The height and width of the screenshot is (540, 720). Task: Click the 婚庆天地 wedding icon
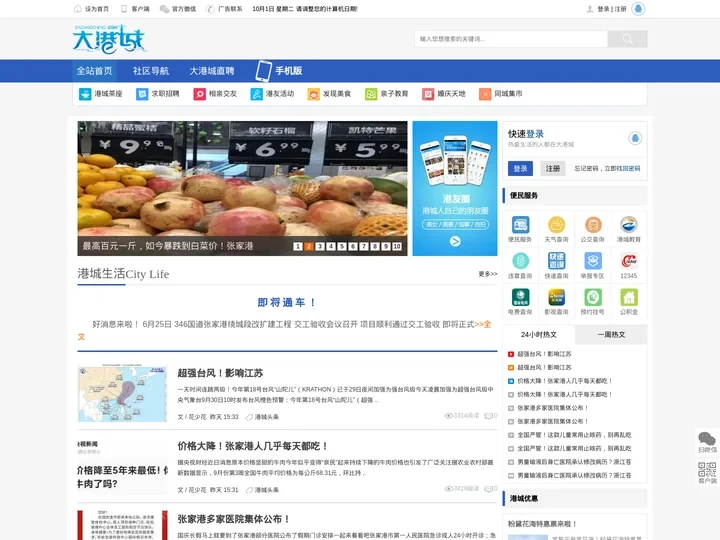[x=428, y=94]
